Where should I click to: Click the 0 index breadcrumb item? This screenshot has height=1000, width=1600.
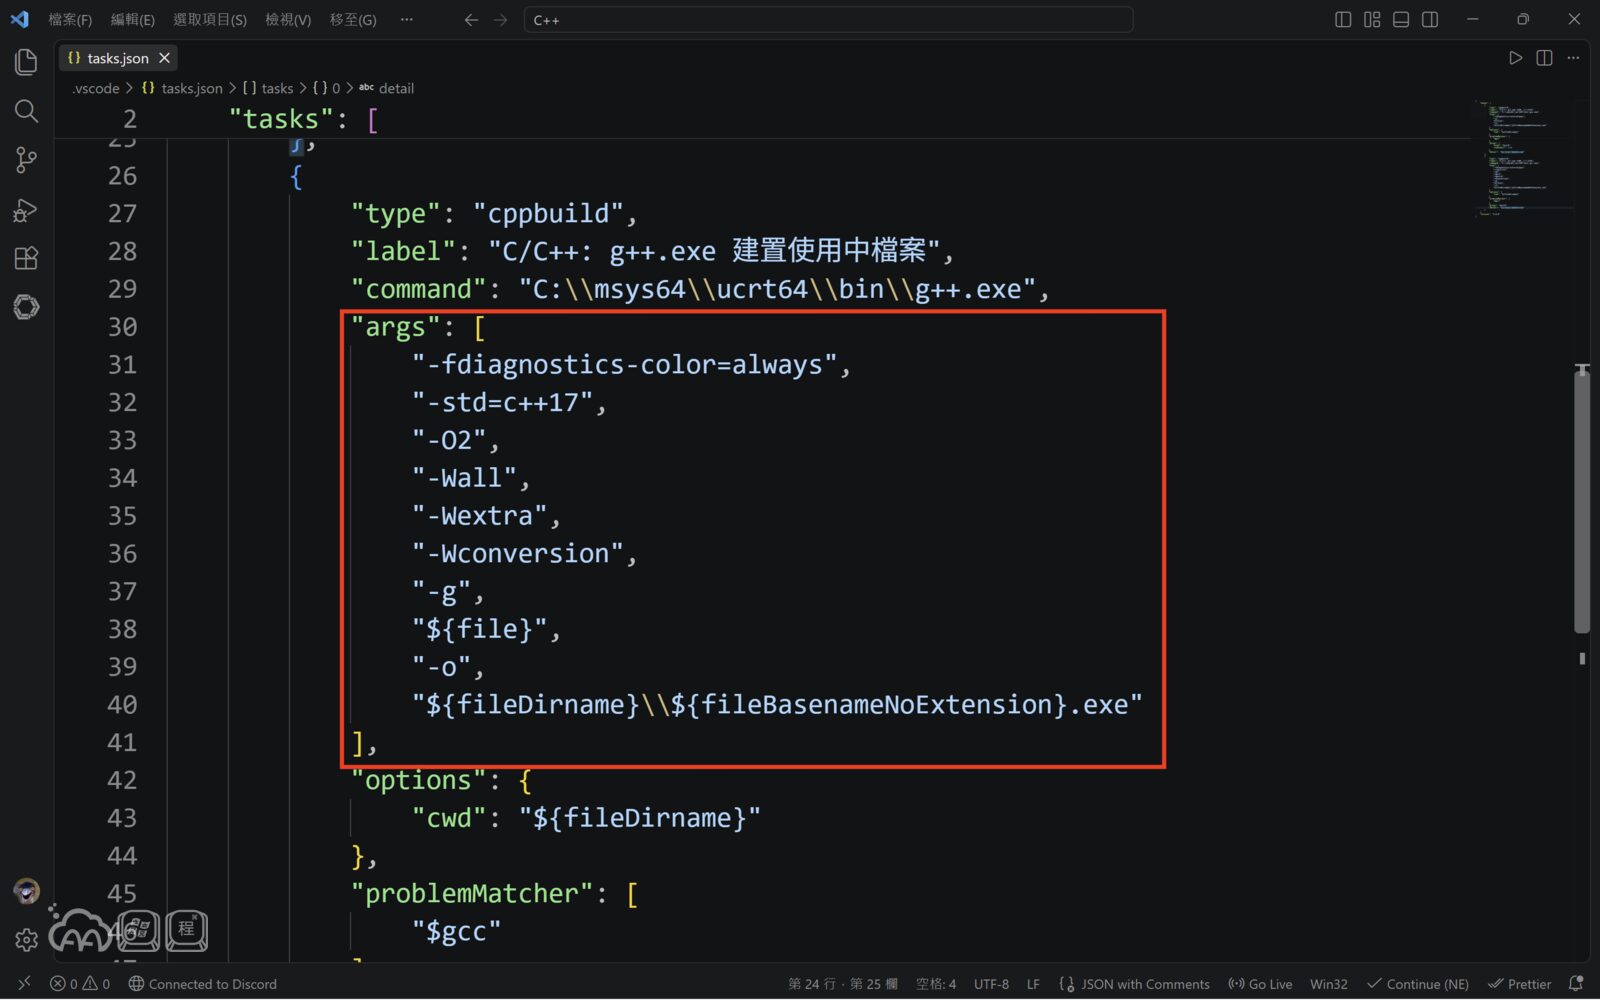[327, 88]
